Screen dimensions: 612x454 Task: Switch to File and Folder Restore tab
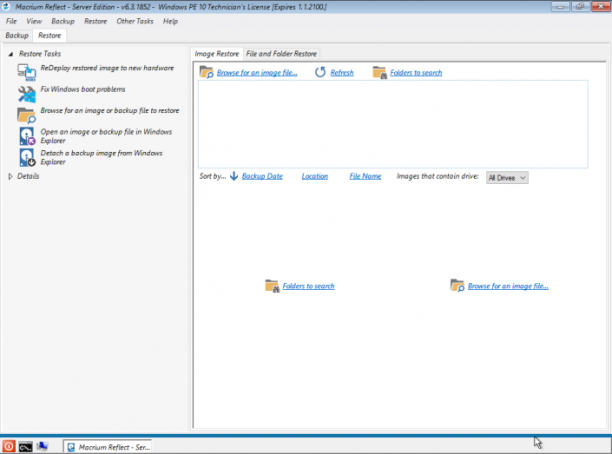pos(281,54)
